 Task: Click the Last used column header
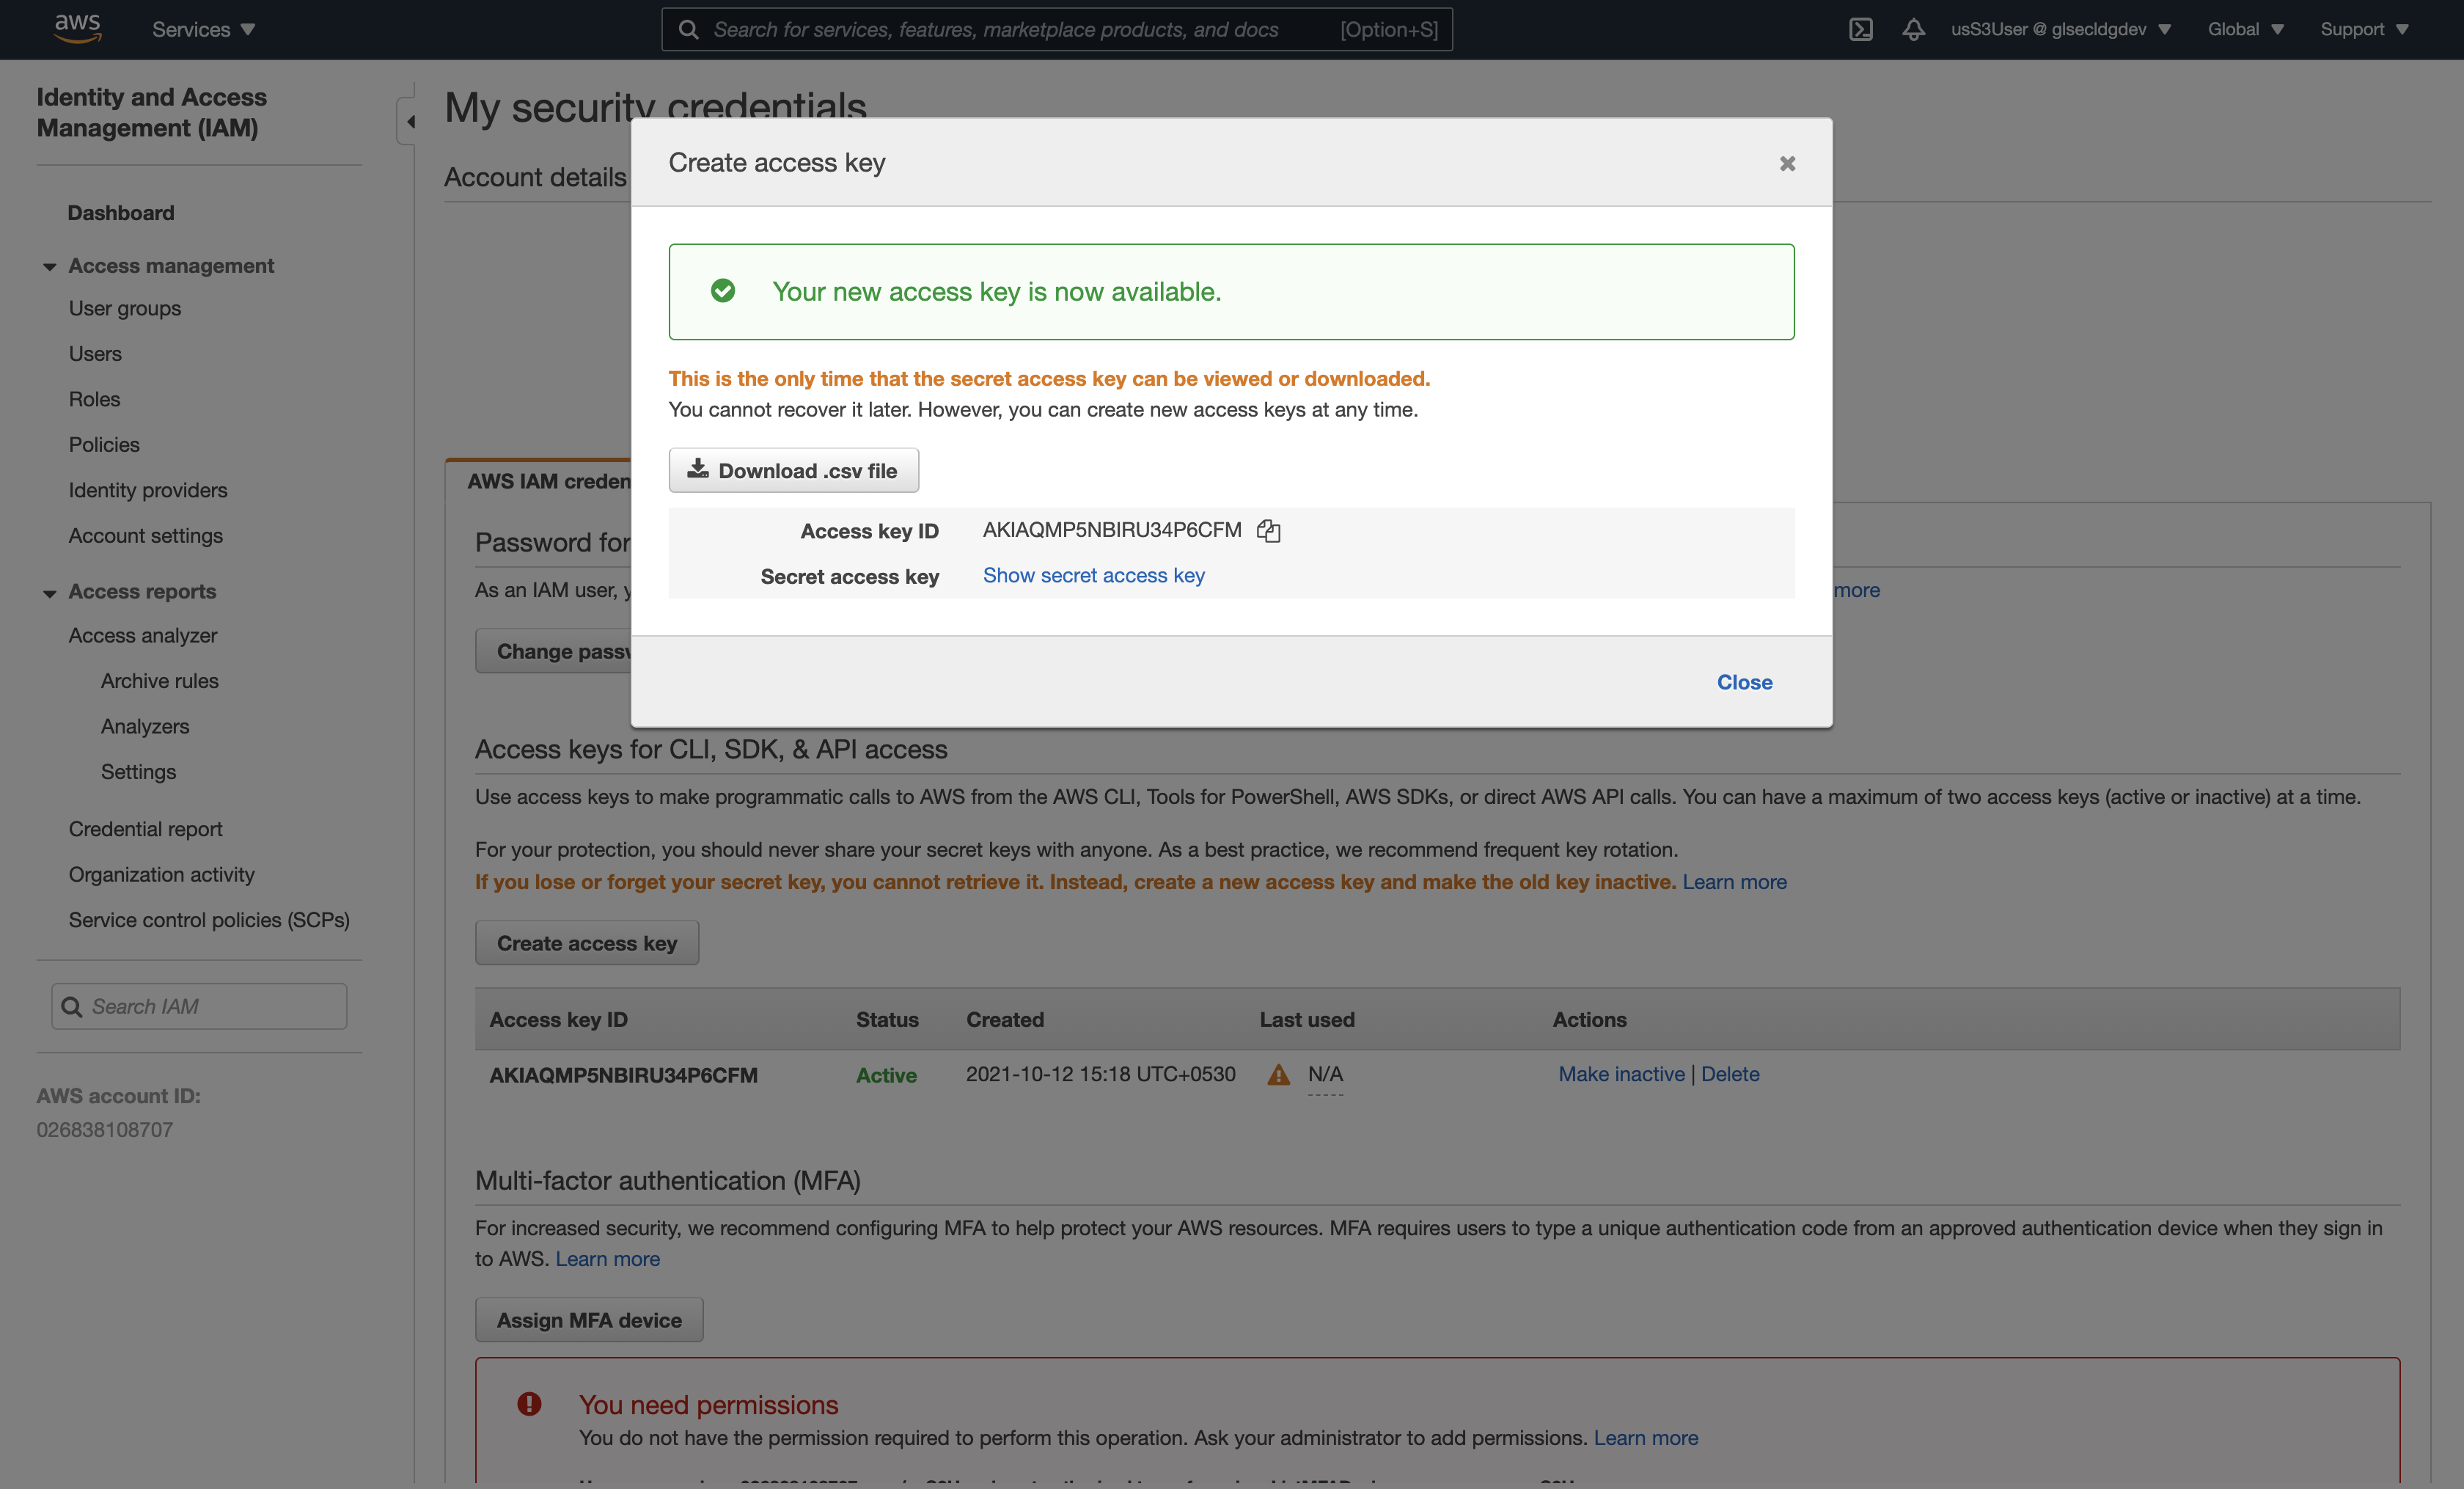pos(1307,1020)
